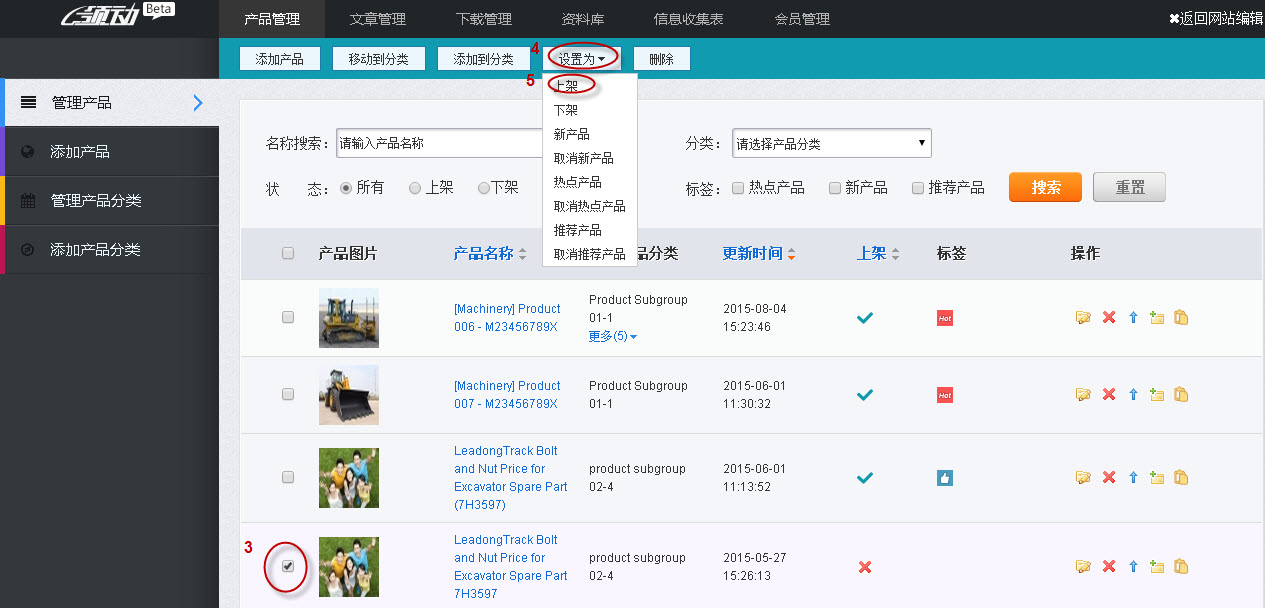Click the add-to-folder icon for product 7H3597
This screenshot has height=608, width=1265.
tap(1157, 567)
